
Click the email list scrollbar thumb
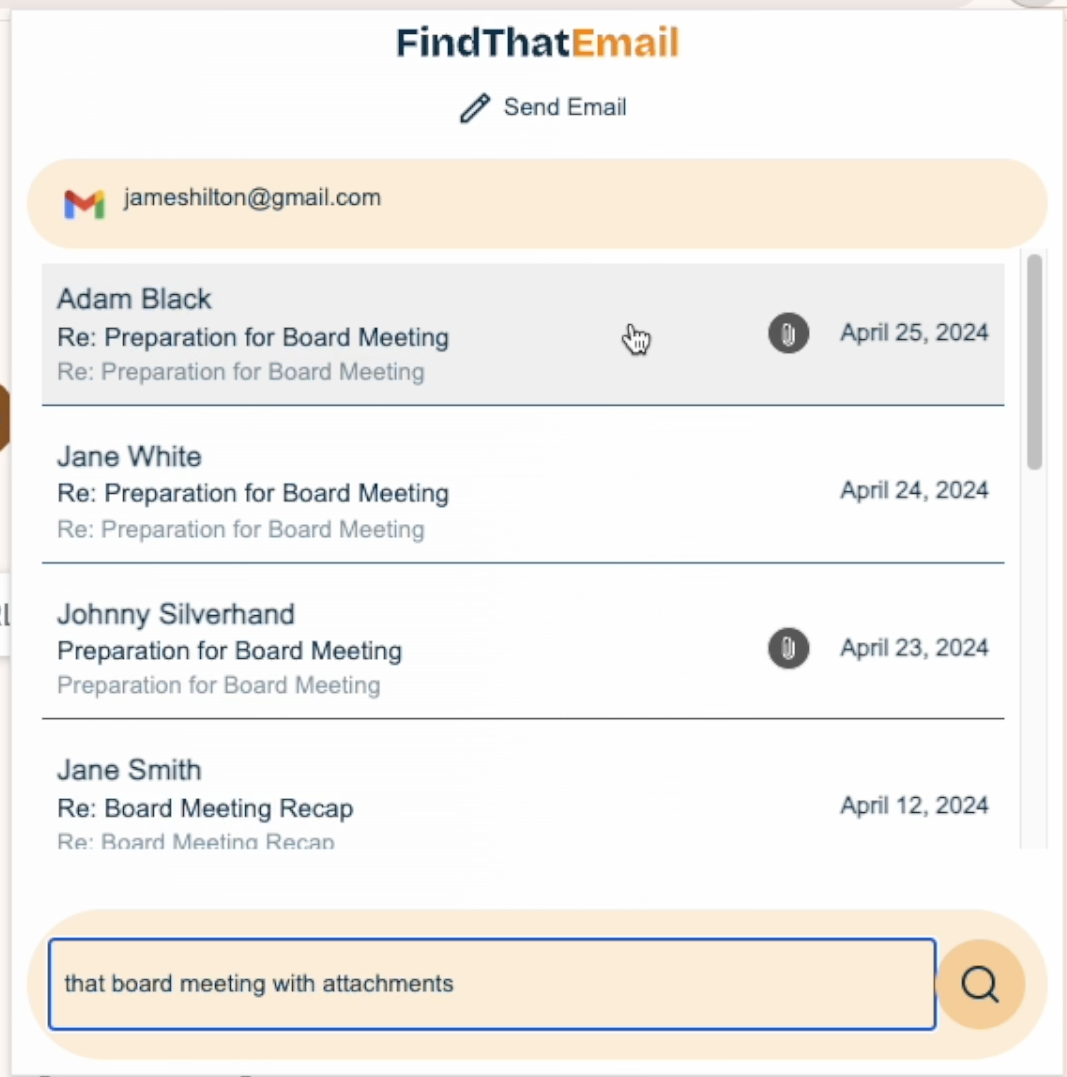(x=1034, y=360)
